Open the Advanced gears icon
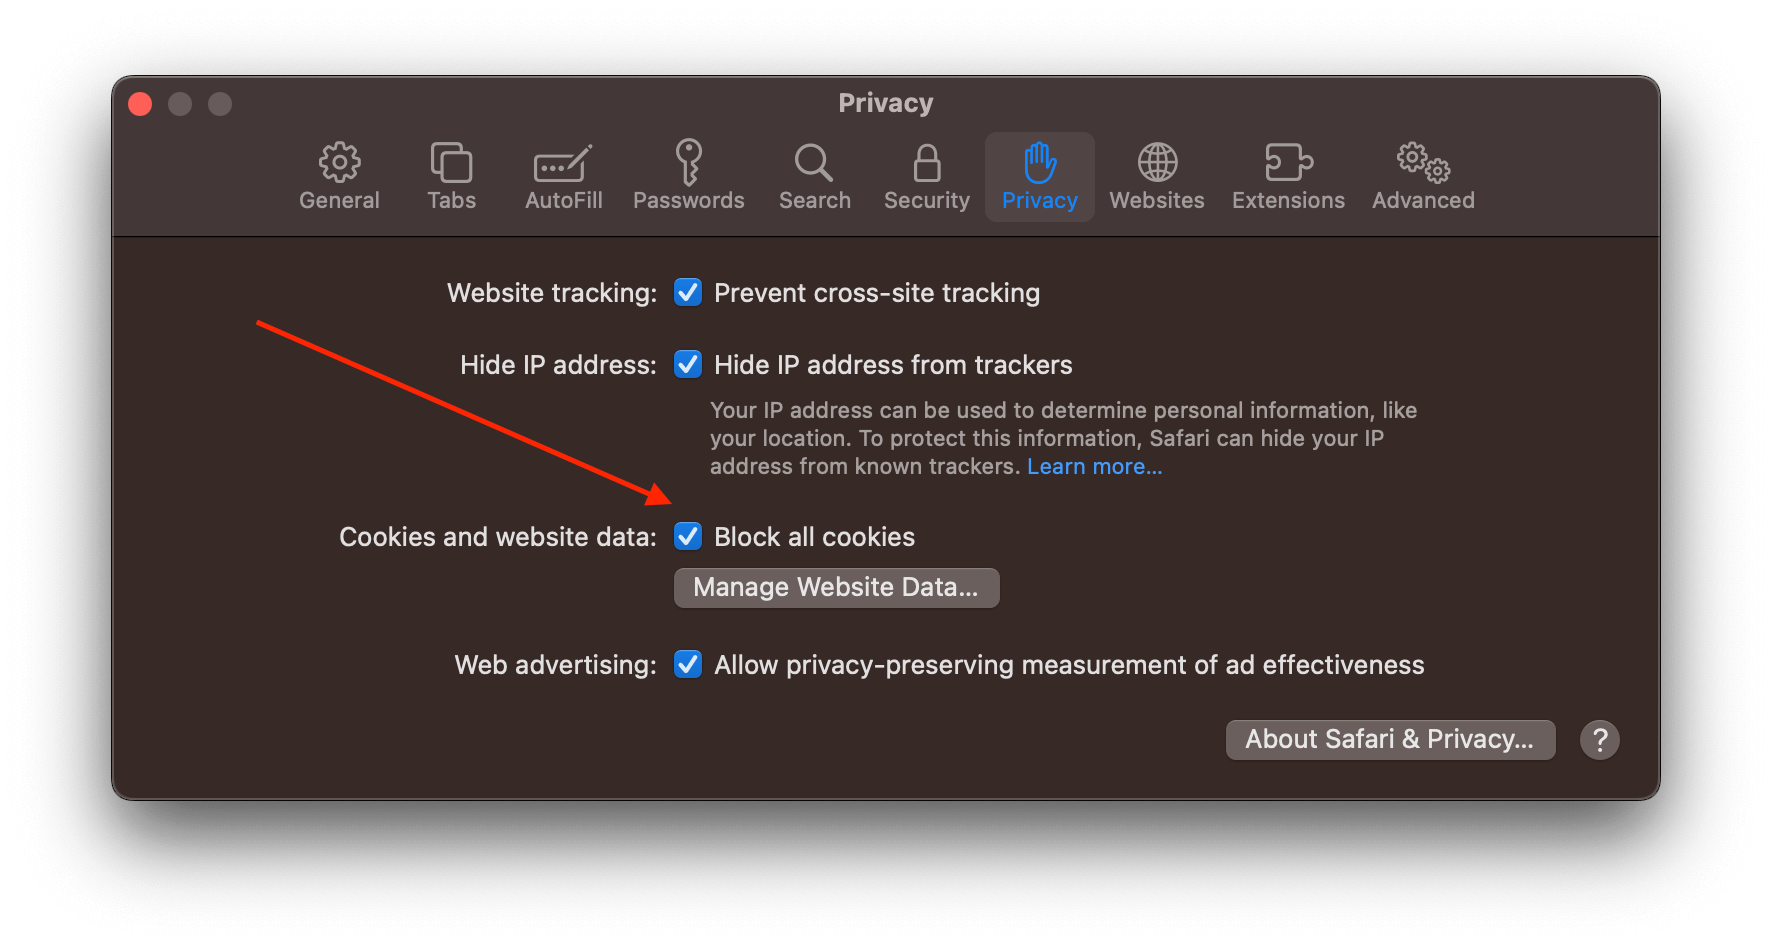This screenshot has height=948, width=1772. click(1423, 162)
